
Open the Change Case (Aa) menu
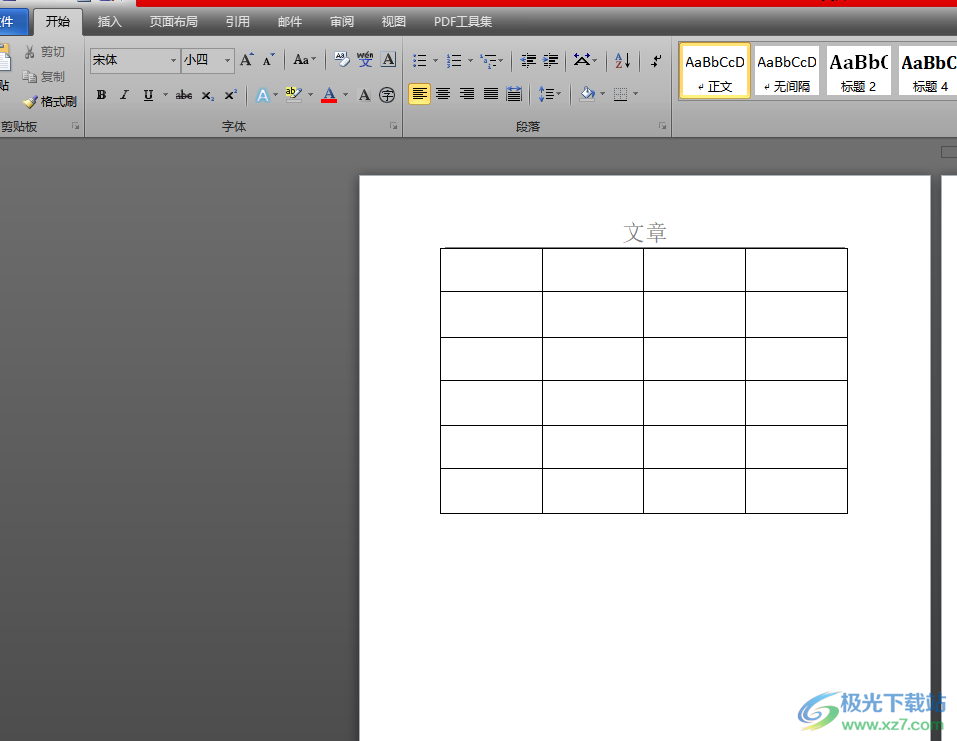pyautogui.click(x=304, y=60)
